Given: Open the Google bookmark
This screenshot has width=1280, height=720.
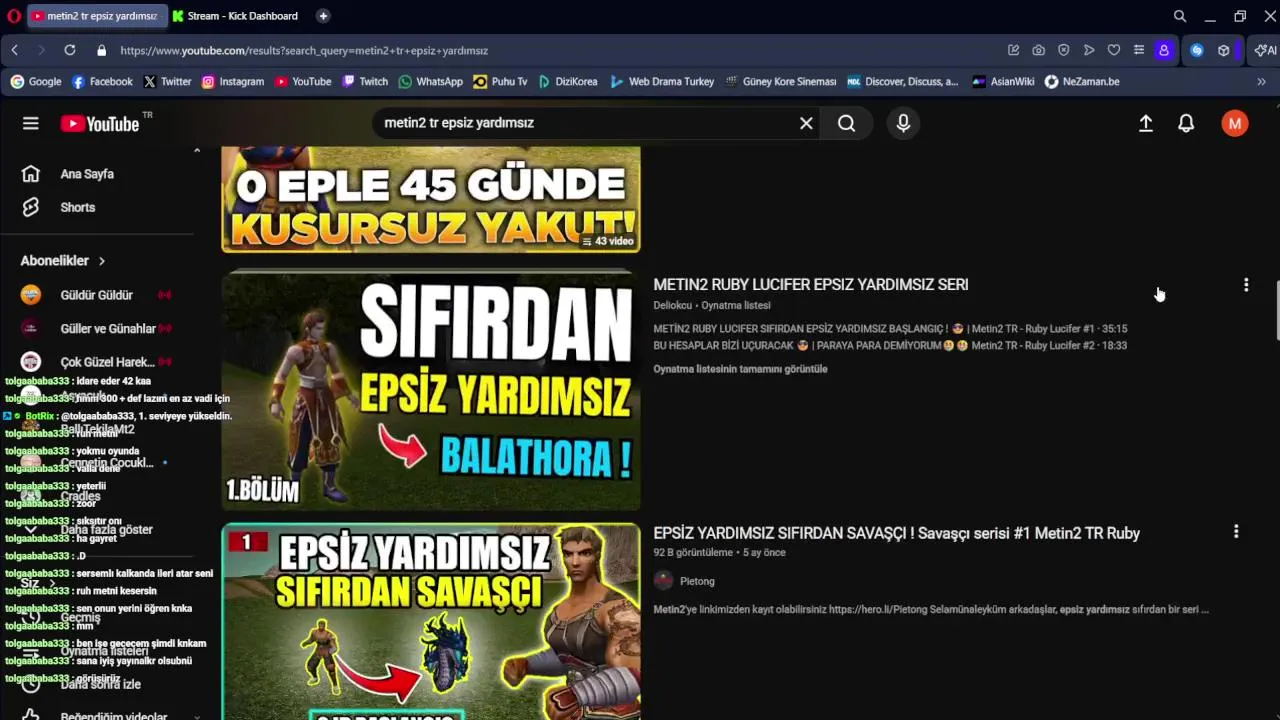Looking at the screenshot, I should pos(36,82).
